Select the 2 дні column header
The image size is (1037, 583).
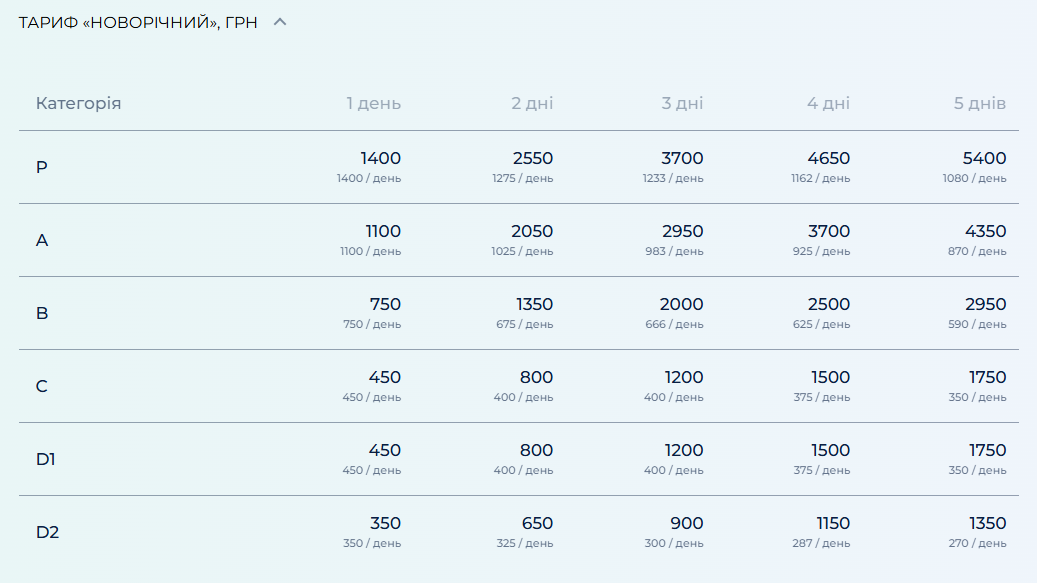click(531, 103)
